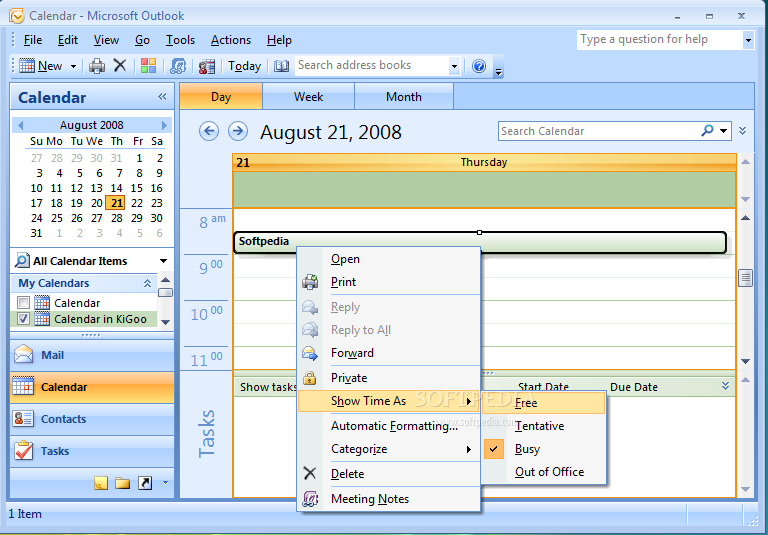Go back to the previous day
Image resolution: width=768 pixels, height=535 pixels.
pyautogui.click(x=209, y=131)
